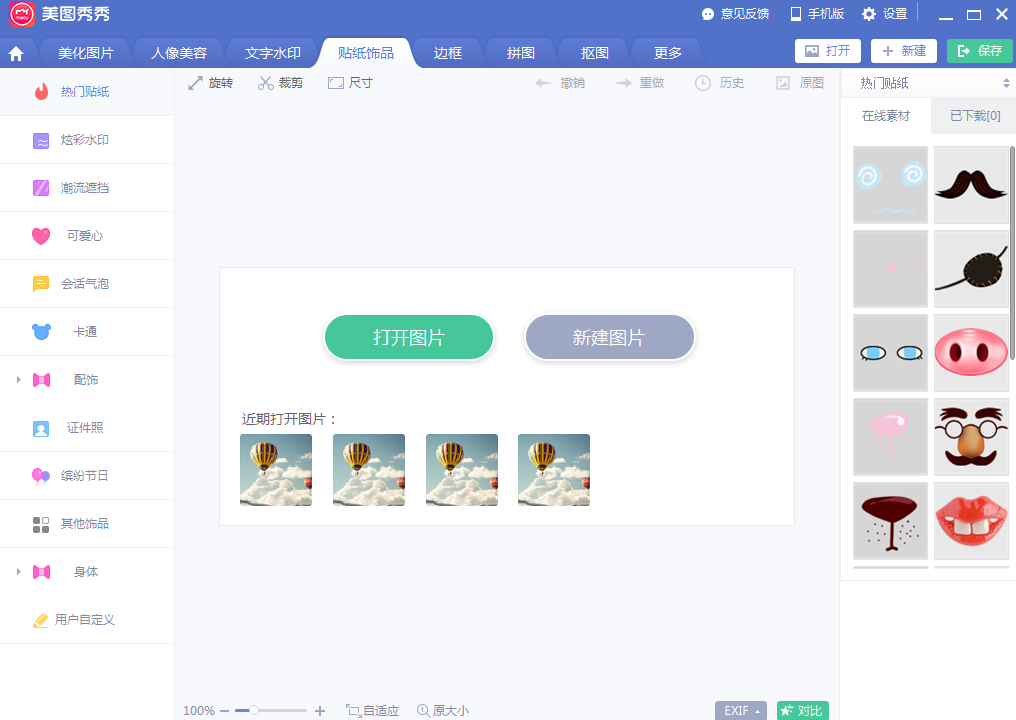The height and width of the screenshot is (720, 1016).
Task: Switch to the 人像美容 tab
Action: (179, 53)
